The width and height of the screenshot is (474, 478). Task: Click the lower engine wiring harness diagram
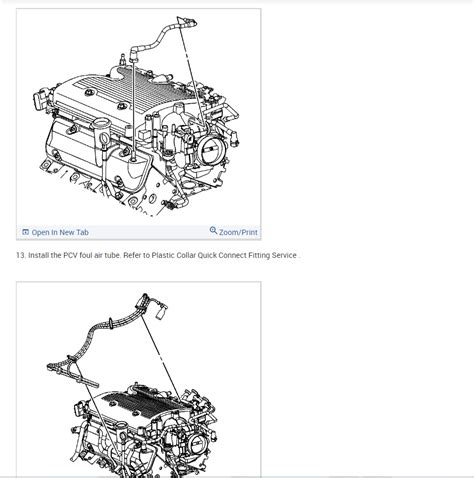[139, 380]
